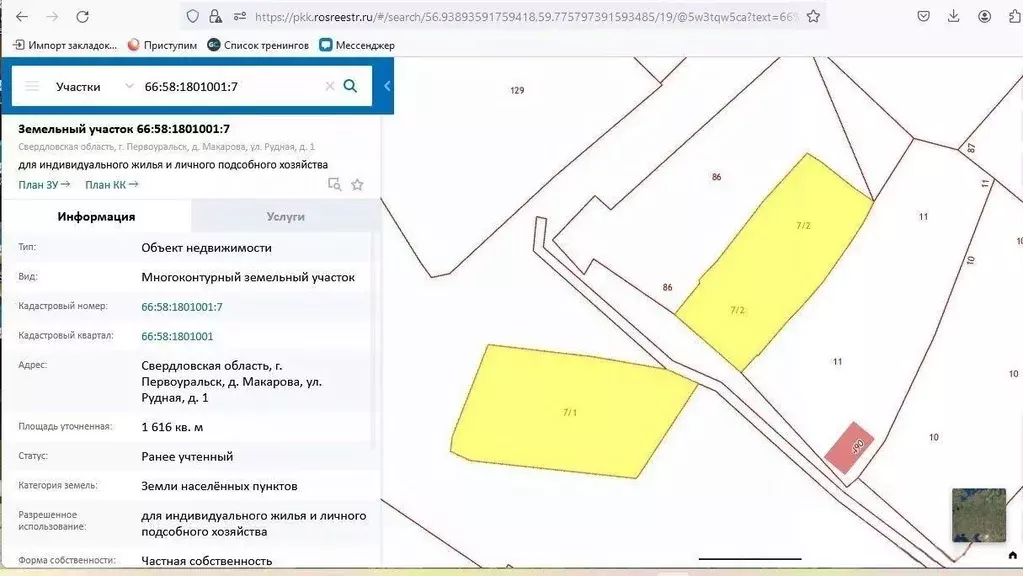1023x576 pixels.
Task: Open the Pocket save icon
Action: [923, 16]
